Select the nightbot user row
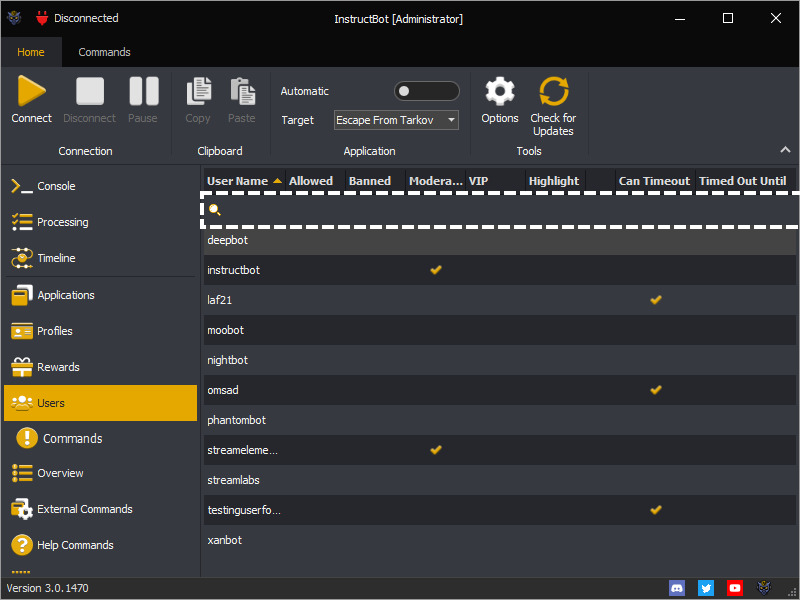804x600 pixels. click(x=500, y=360)
